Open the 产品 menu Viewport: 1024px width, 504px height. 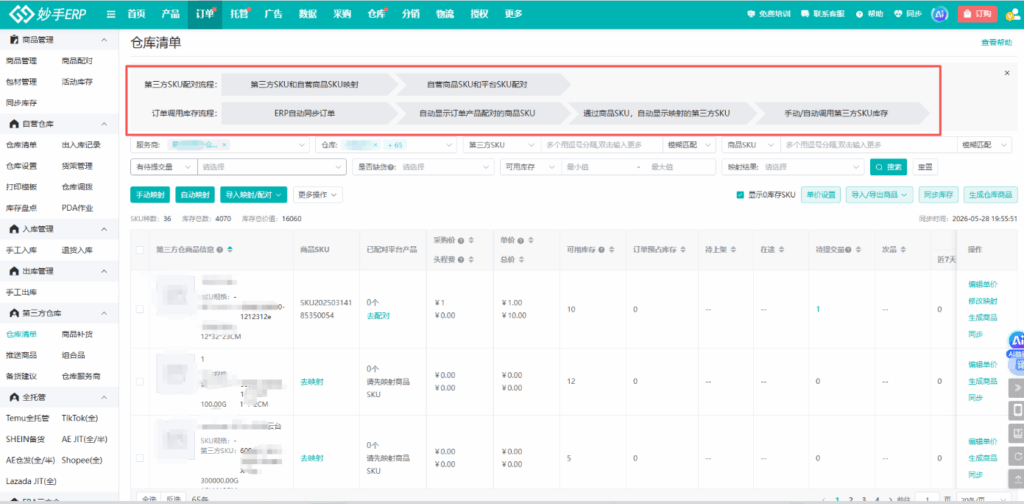(x=170, y=14)
